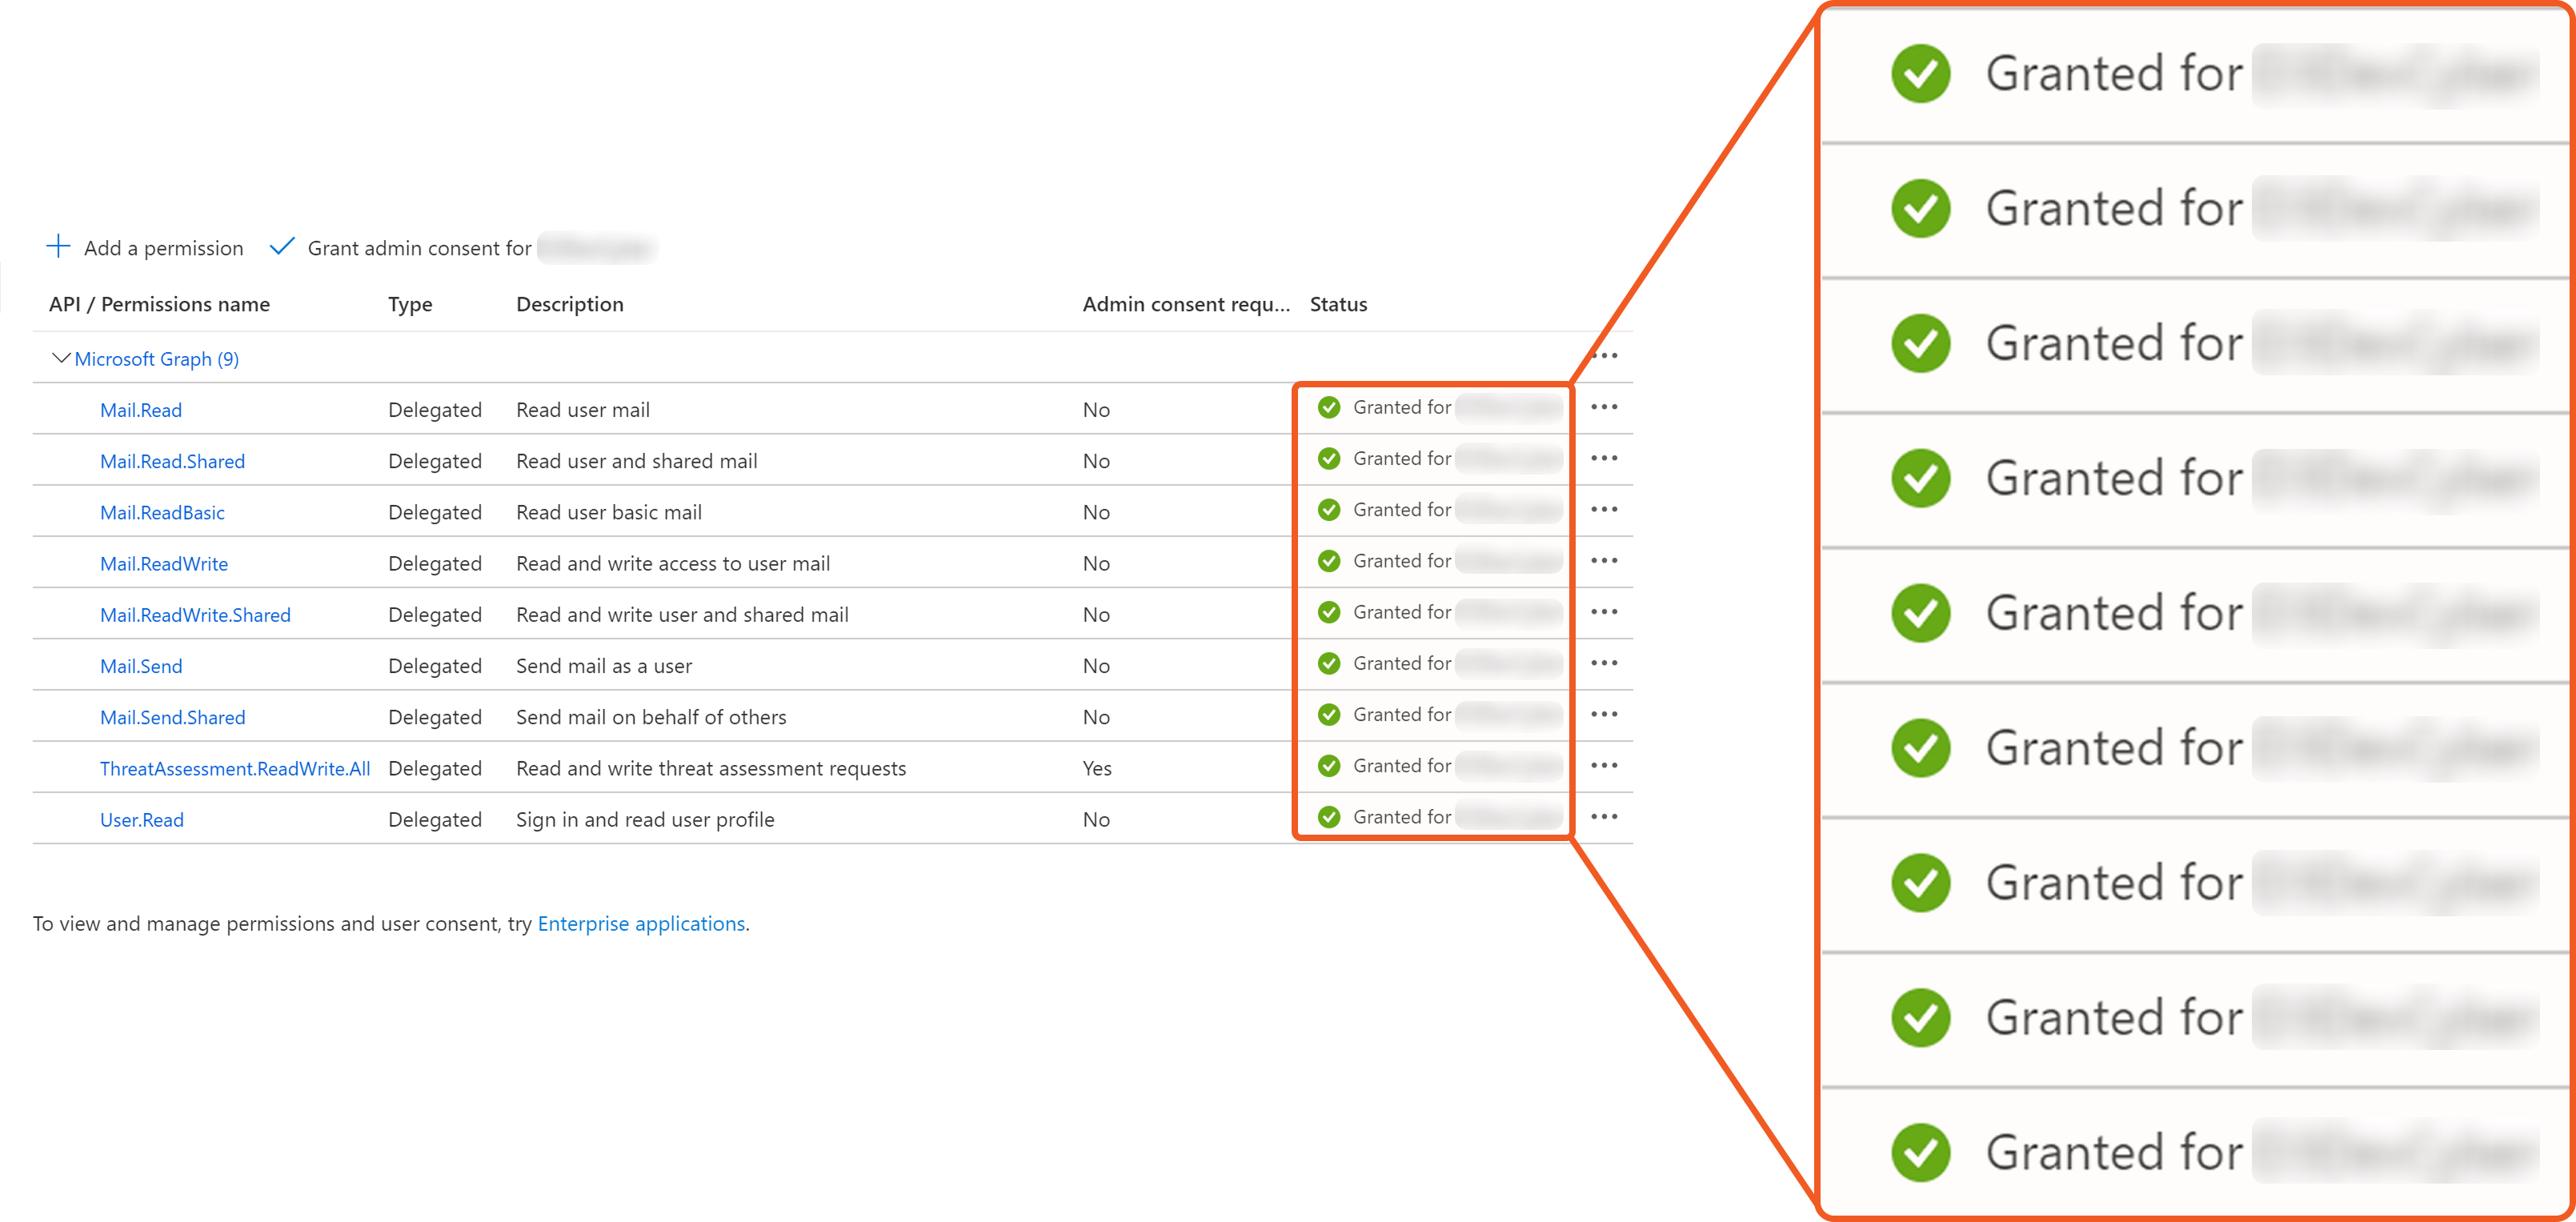Follow the Enterprise applications link

pos(640,923)
